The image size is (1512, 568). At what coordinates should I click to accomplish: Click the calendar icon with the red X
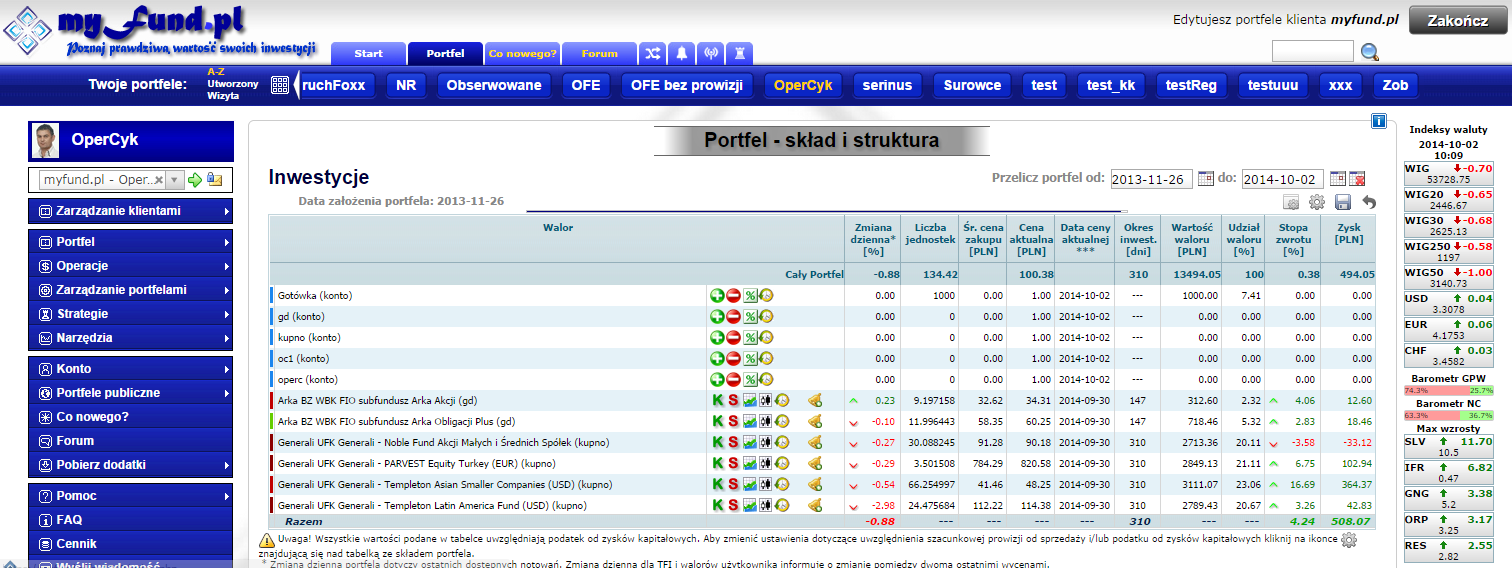click(x=1357, y=179)
